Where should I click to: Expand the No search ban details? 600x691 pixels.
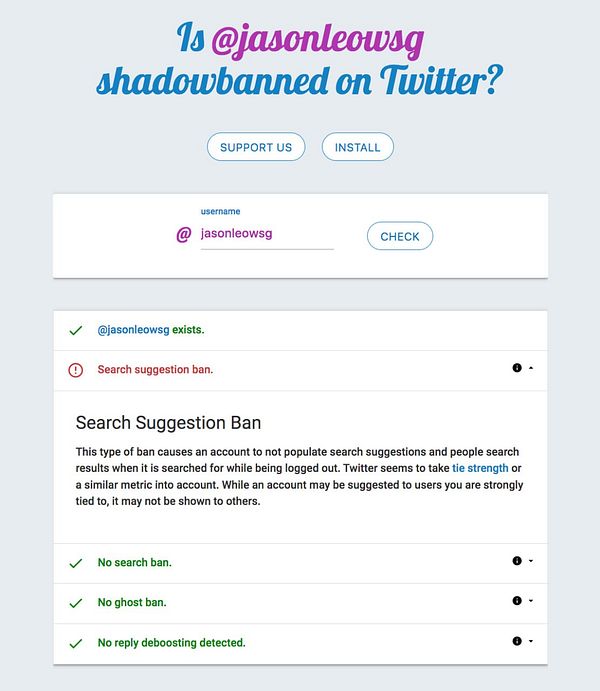[x=531, y=561]
